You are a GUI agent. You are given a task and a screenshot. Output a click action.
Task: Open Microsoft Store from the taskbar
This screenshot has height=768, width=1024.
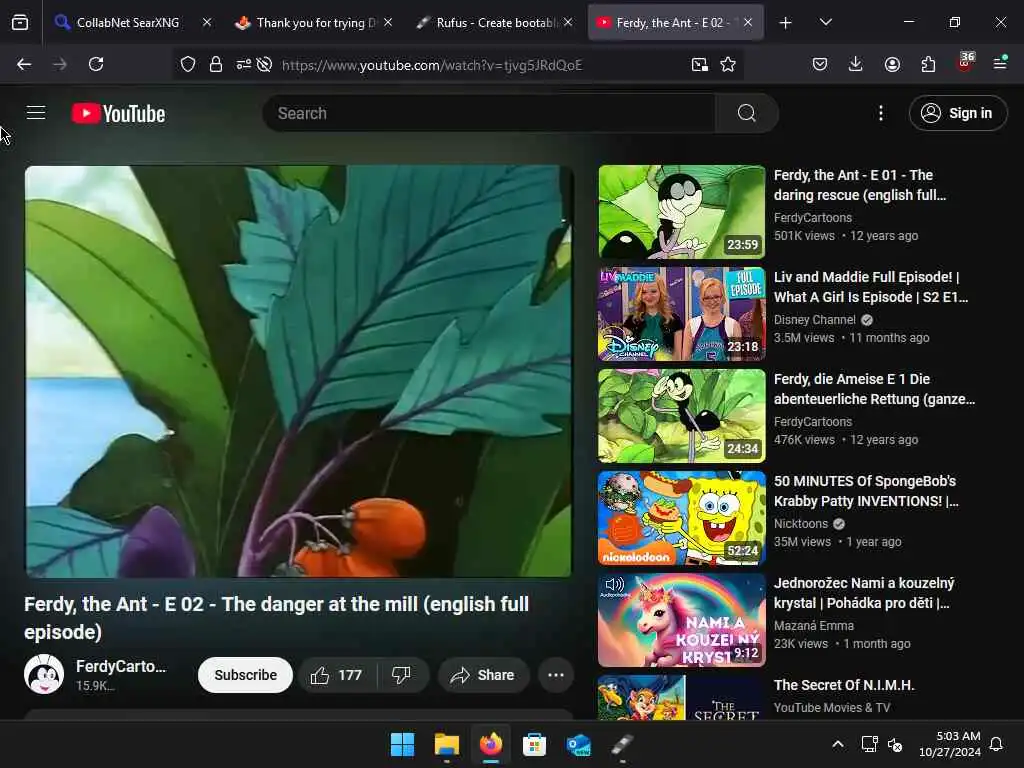(534, 744)
